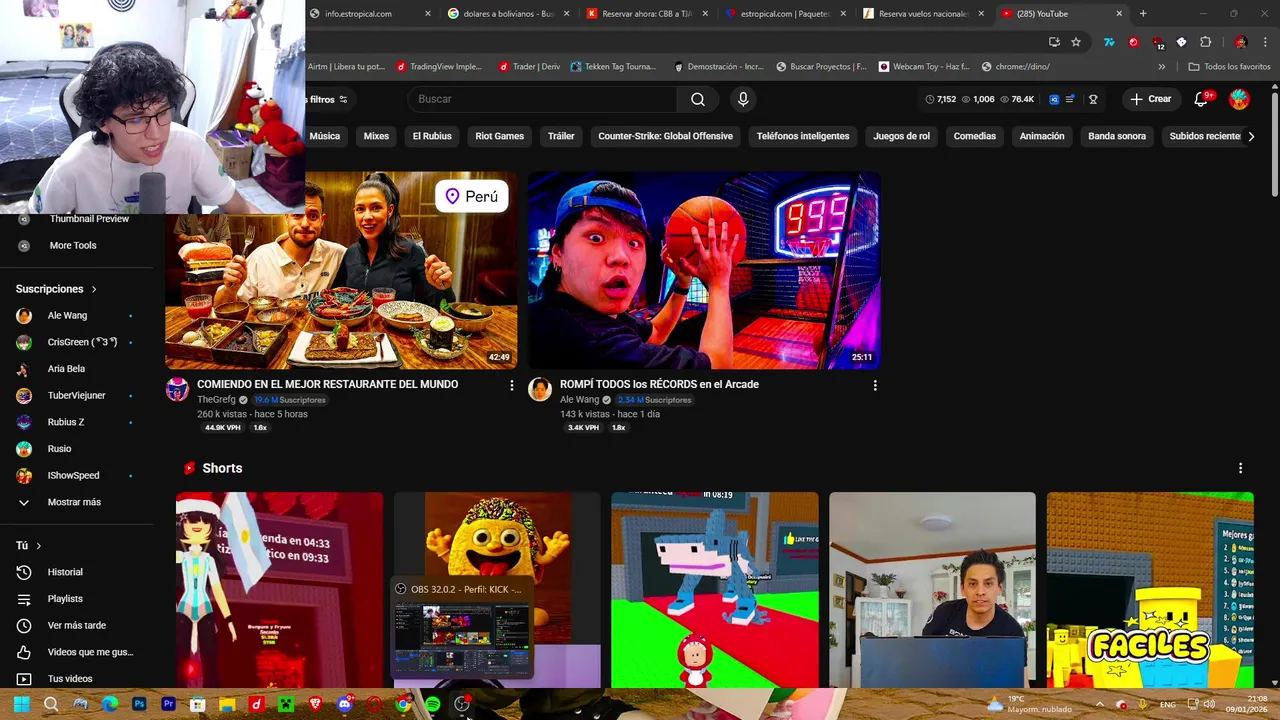The image size is (1280, 720).
Task: Select the Counter-Strike: Global Offensive chip
Action: [x=665, y=136]
